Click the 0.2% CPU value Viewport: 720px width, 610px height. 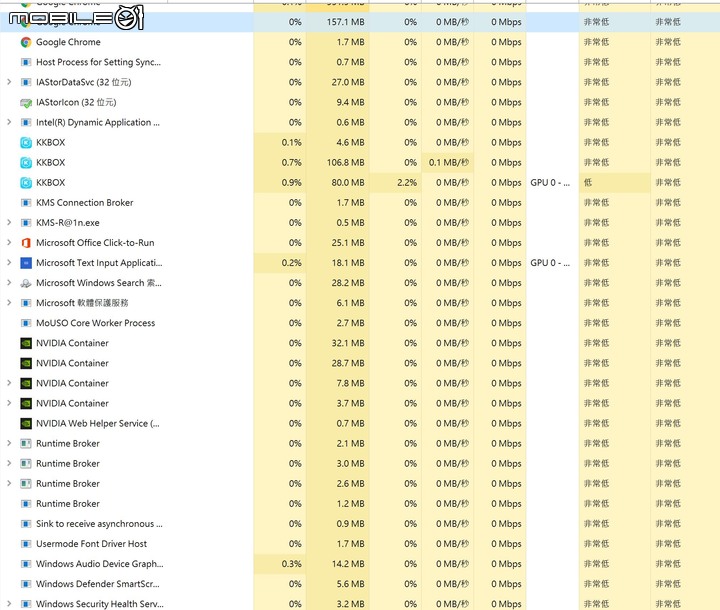coord(292,263)
